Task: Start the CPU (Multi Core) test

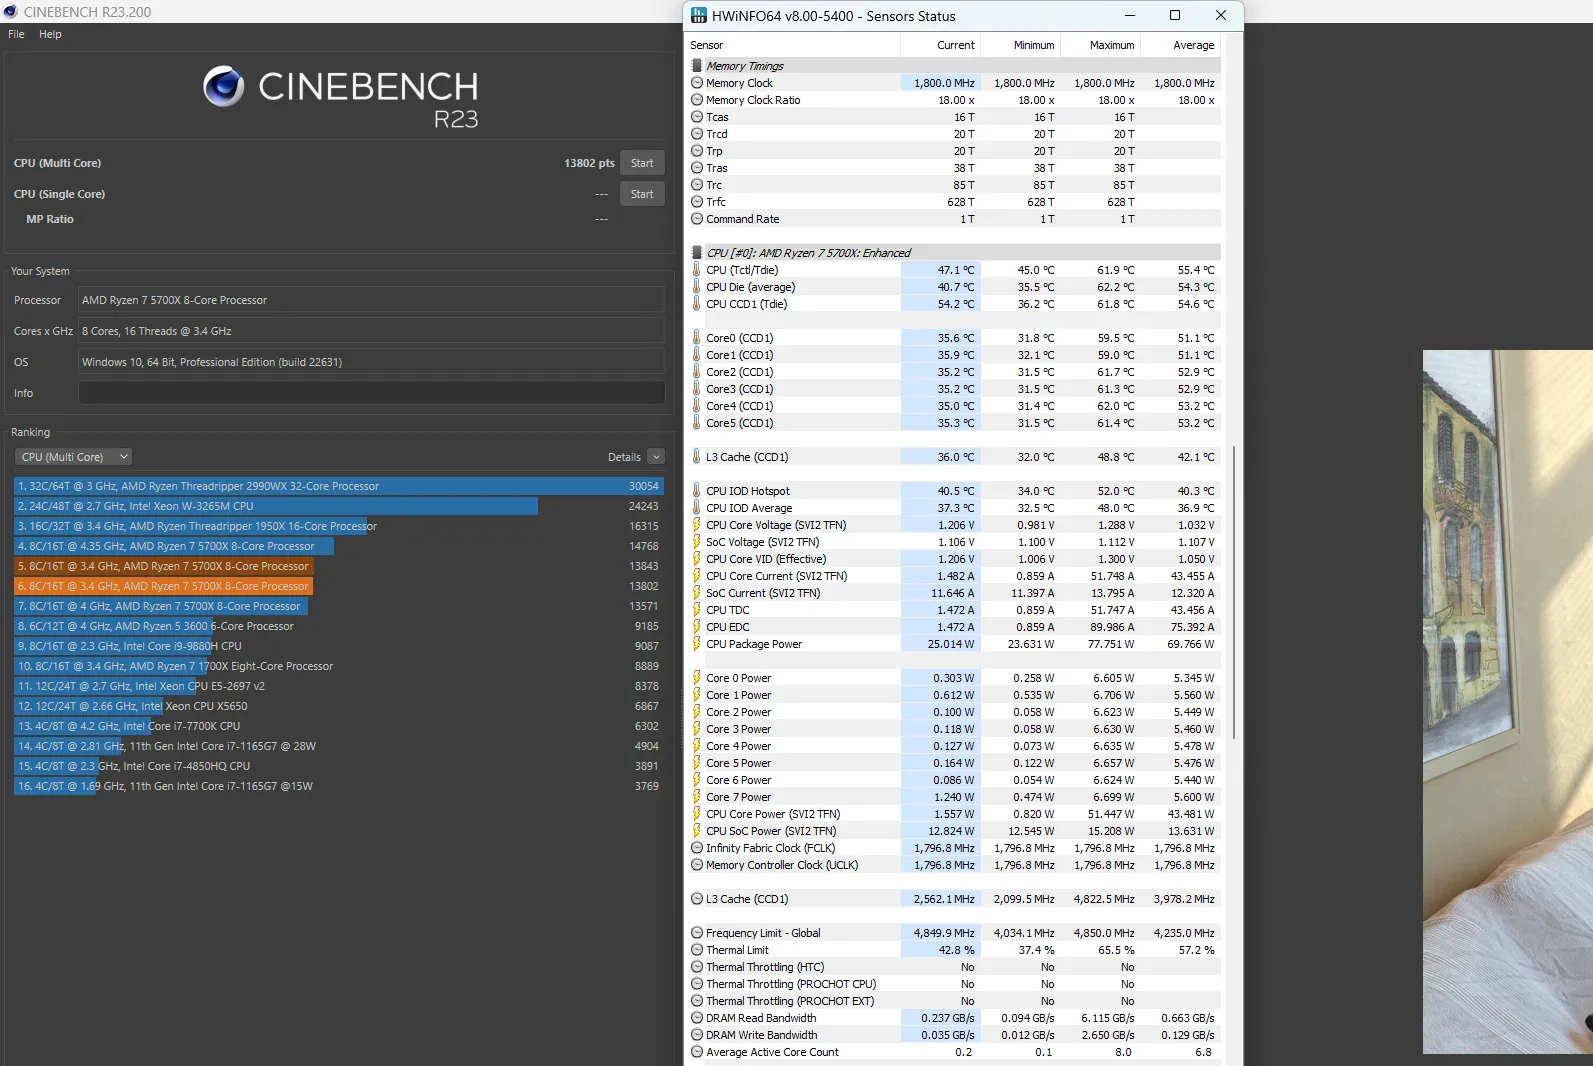Action: click(642, 163)
